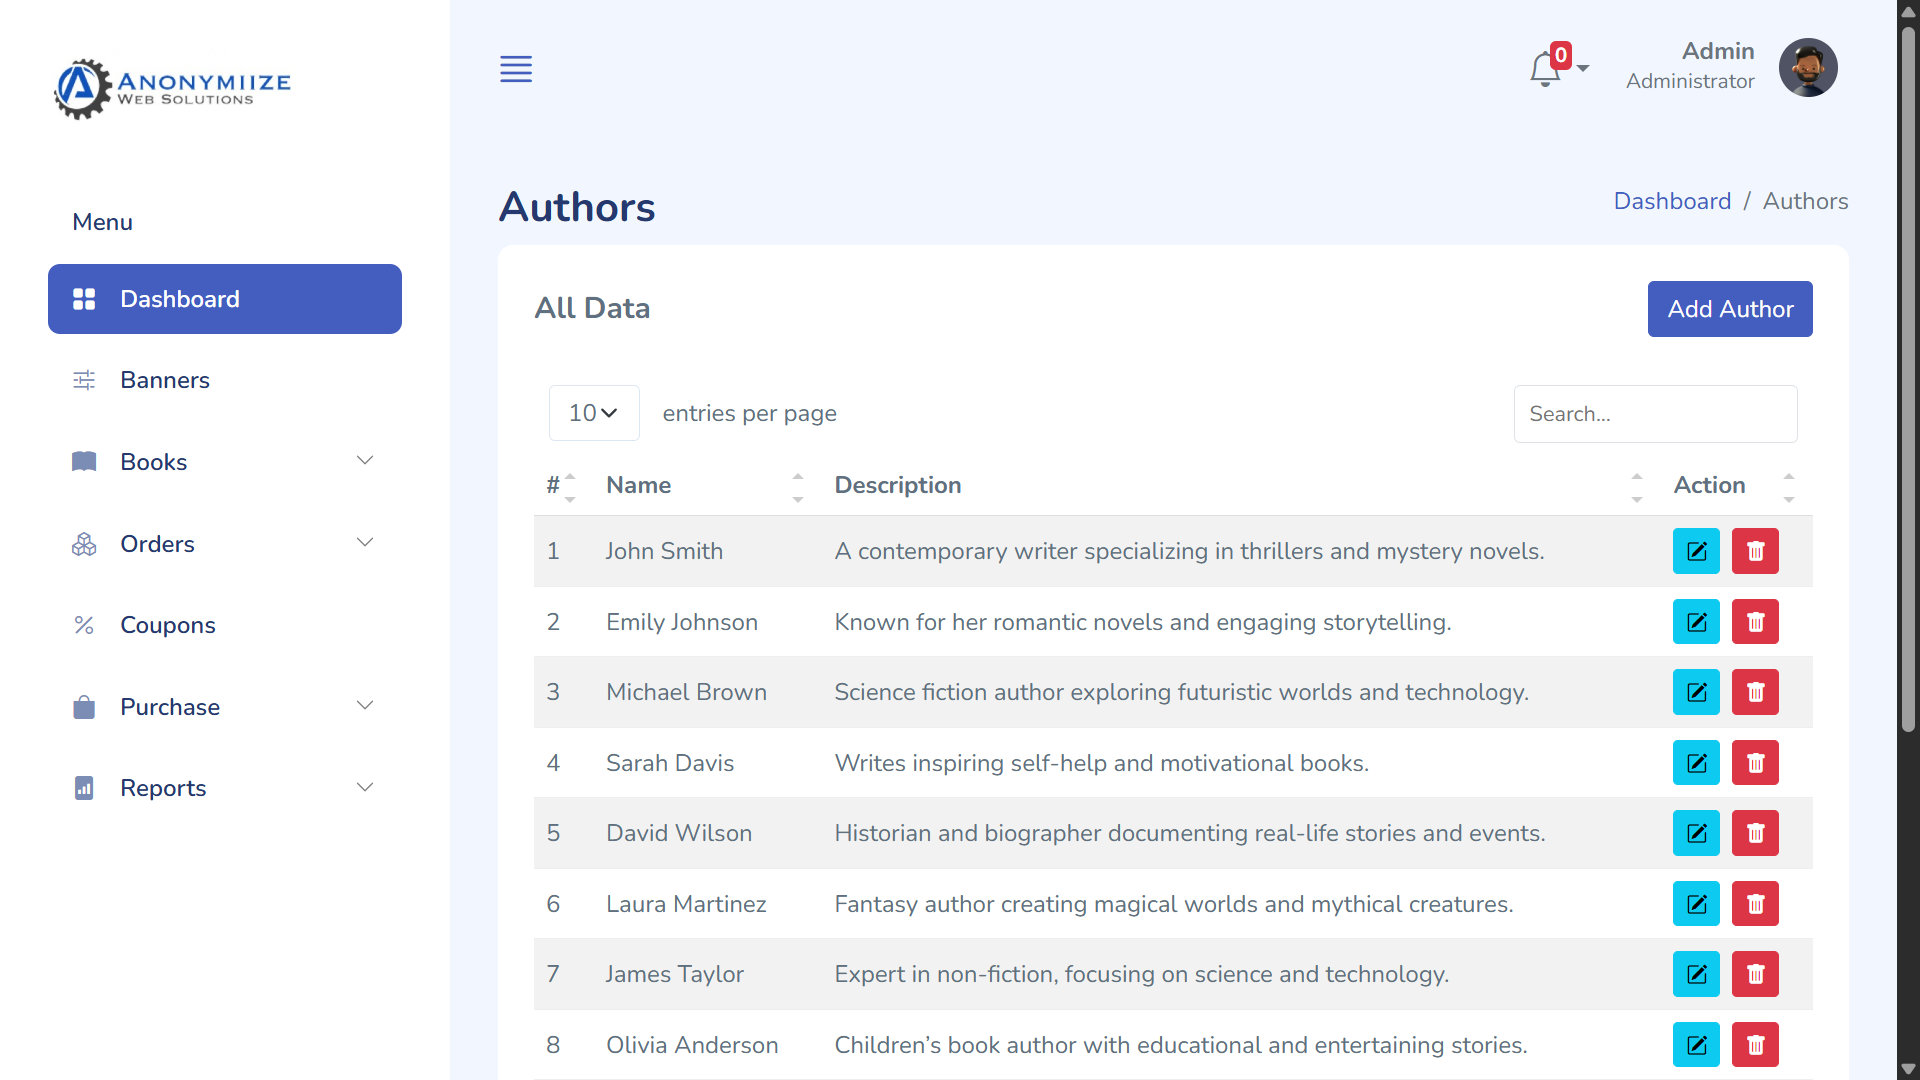This screenshot has width=1920, height=1080.
Task: Click the Banners sliders icon
Action: 84,380
